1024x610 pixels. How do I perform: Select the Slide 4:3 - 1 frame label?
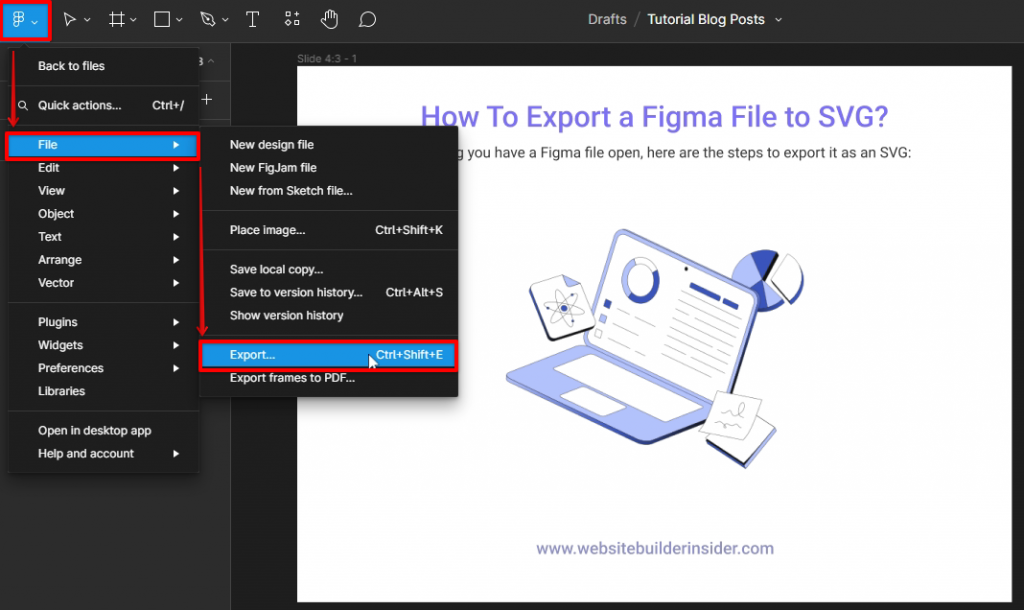(327, 59)
